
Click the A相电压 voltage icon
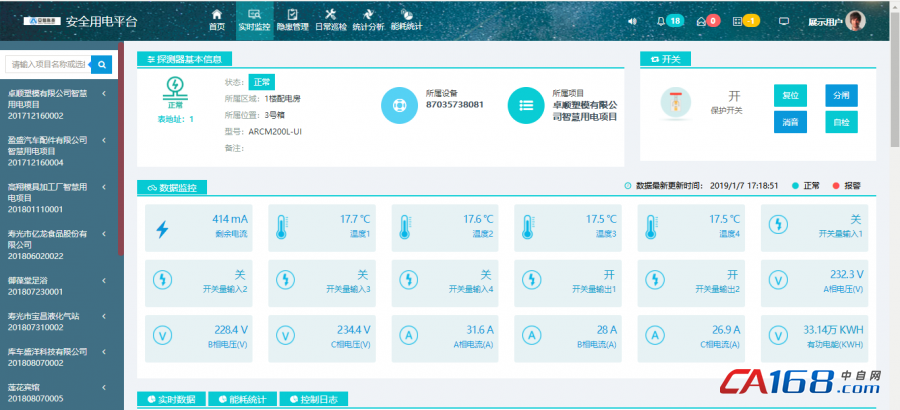pos(778,280)
